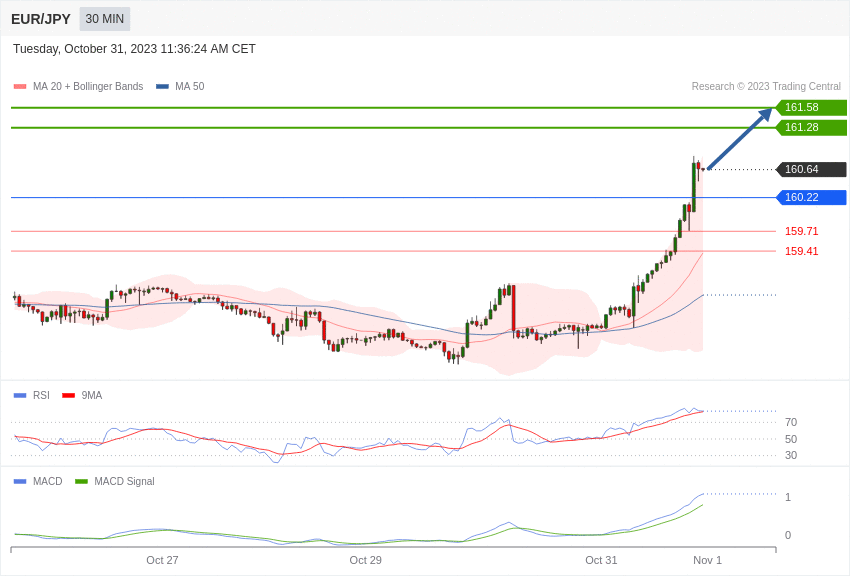Image resolution: width=850 pixels, height=576 pixels.
Task: Click the blue MACD legend swatch
Action: coord(20,481)
